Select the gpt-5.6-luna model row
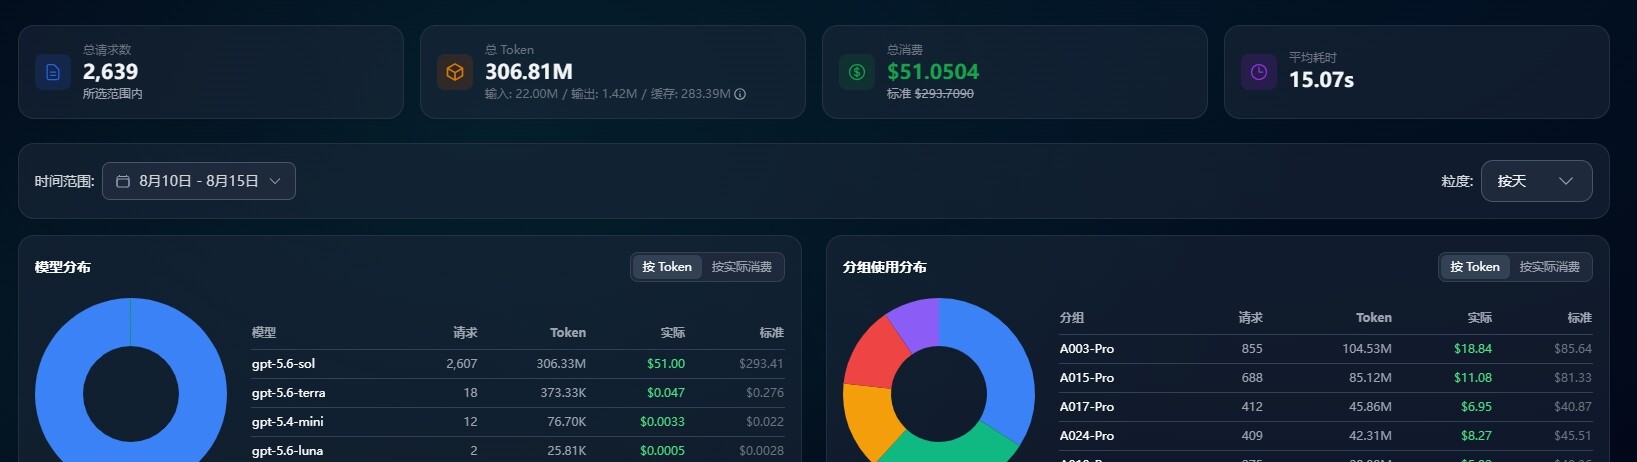The width and height of the screenshot is (1637, 462). (518, 450)
